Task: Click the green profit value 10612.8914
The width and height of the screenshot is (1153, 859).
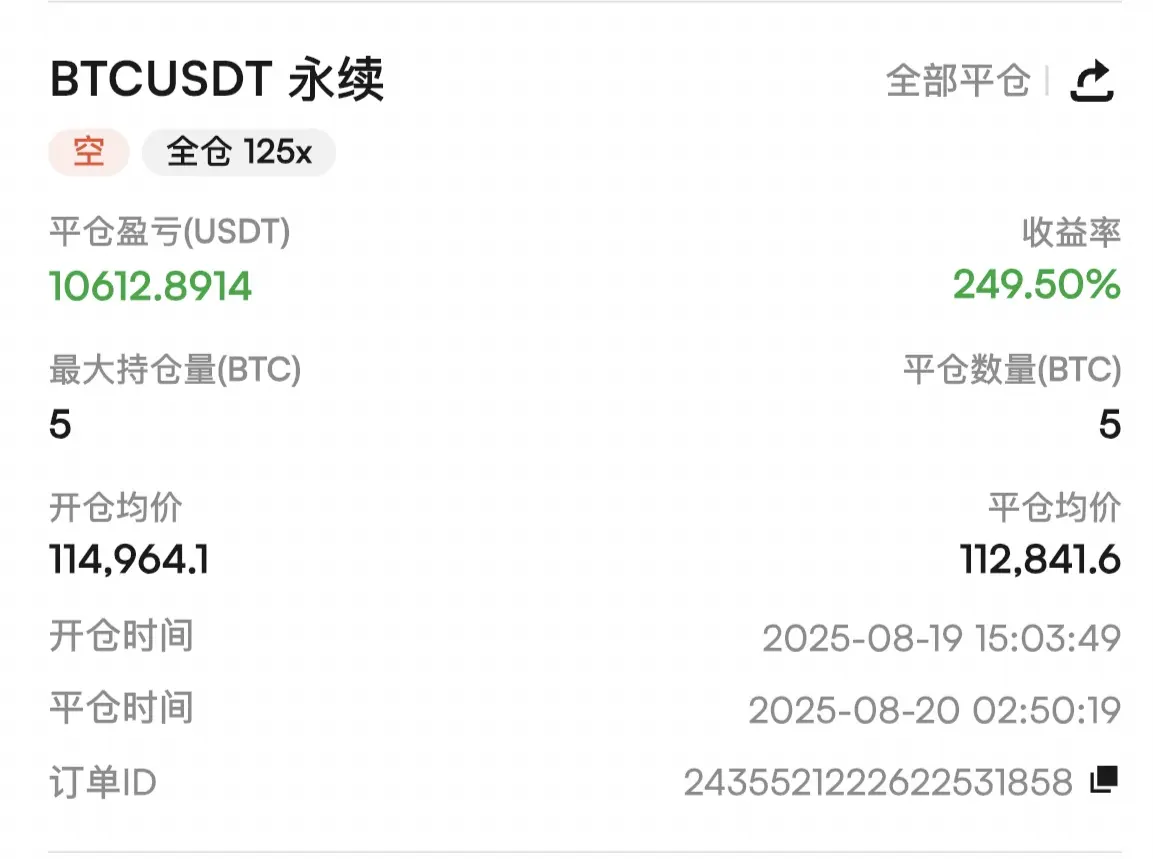Action: click(x=151, y=286)
